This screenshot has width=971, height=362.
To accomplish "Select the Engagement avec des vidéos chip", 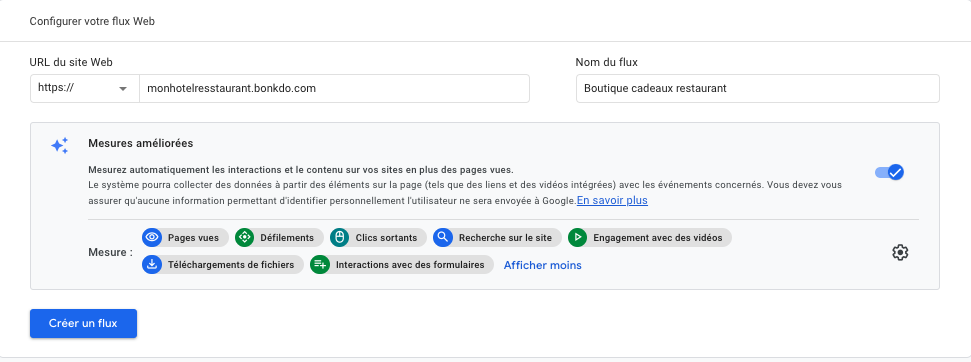I will click(650, 238).
